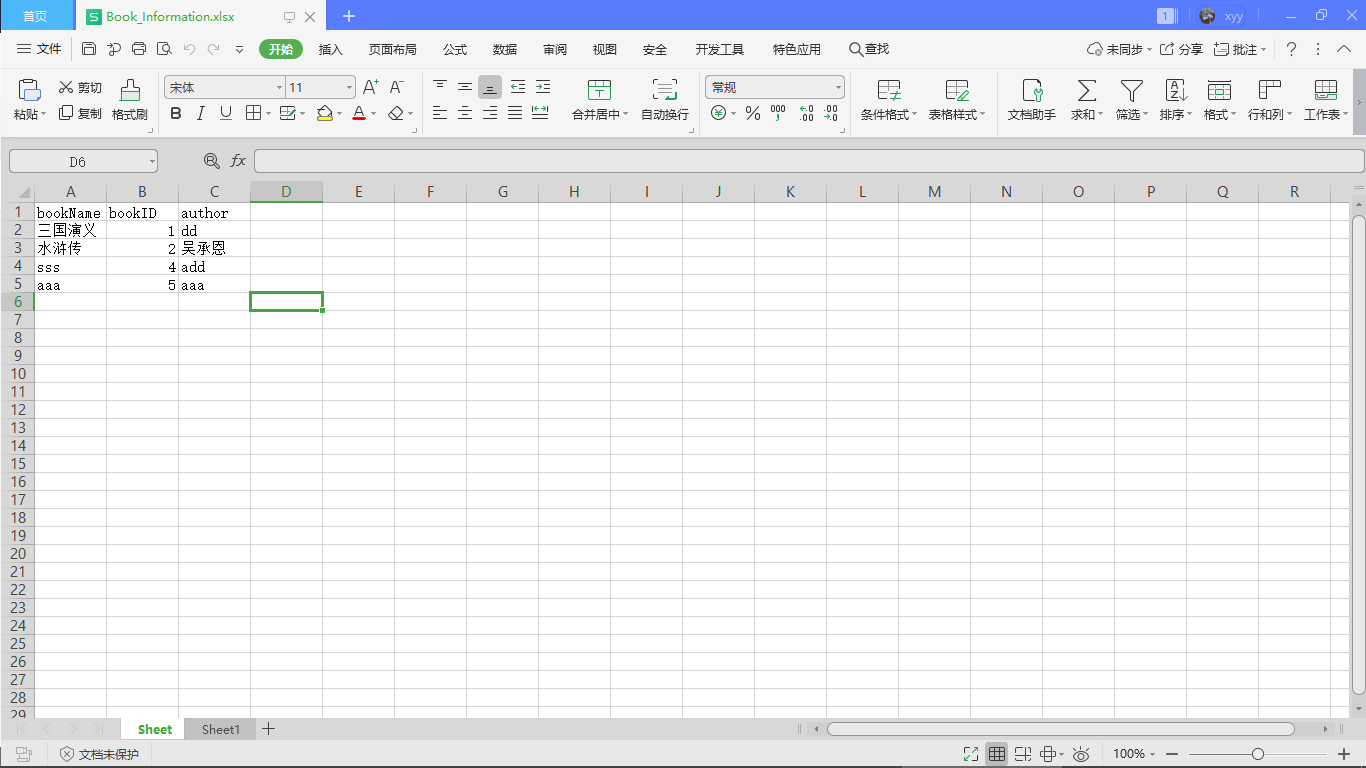The image size is (1366, 768).
Task: Click the zoom slider handle
Action: point(1258,754)
